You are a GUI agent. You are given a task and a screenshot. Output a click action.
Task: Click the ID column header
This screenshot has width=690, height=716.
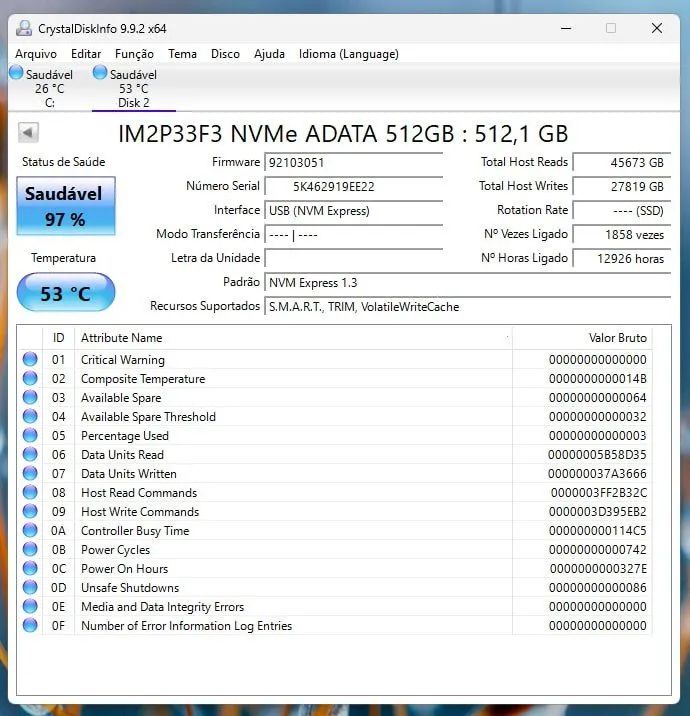click(x=58, y=338)
